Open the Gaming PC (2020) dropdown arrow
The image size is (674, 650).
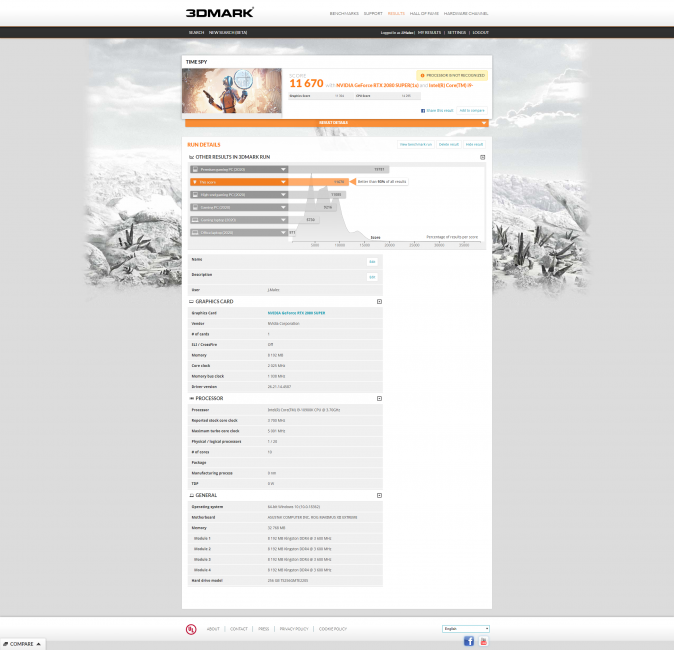point(283,207)
